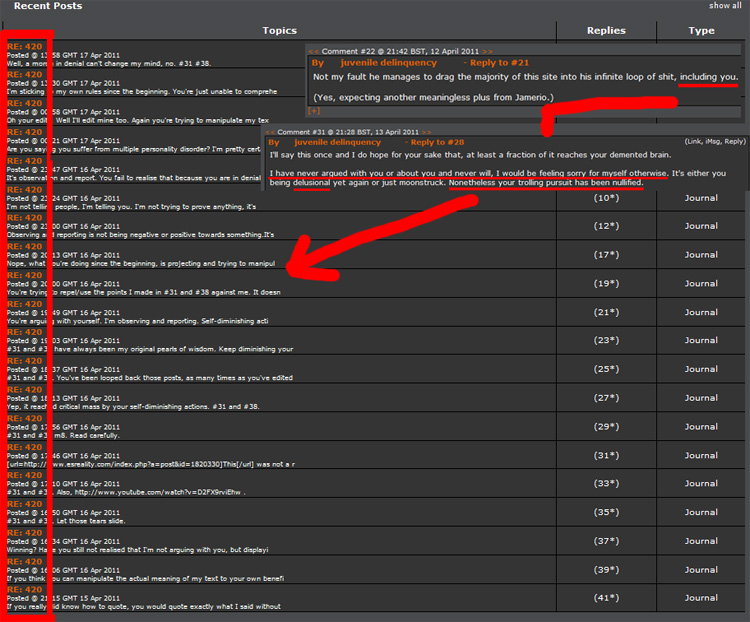Click 'Journal' type in the (31*) row

tap(701, 455)
